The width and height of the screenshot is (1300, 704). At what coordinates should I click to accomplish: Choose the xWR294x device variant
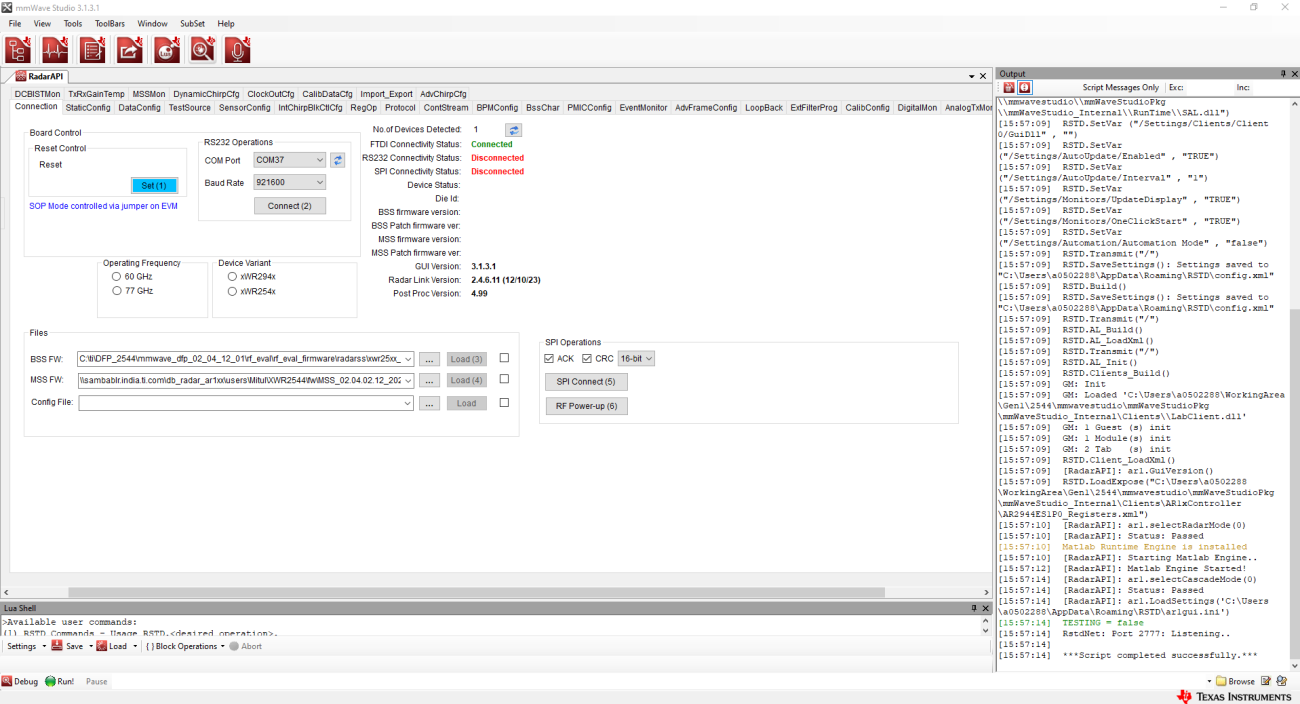[x=233, y=277]
